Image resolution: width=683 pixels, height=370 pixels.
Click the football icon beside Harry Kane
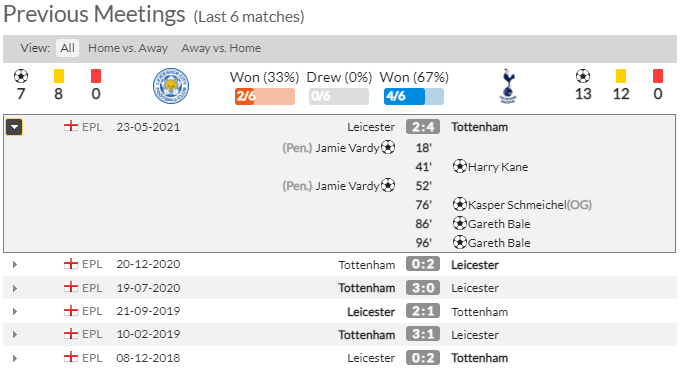[460, 166]
